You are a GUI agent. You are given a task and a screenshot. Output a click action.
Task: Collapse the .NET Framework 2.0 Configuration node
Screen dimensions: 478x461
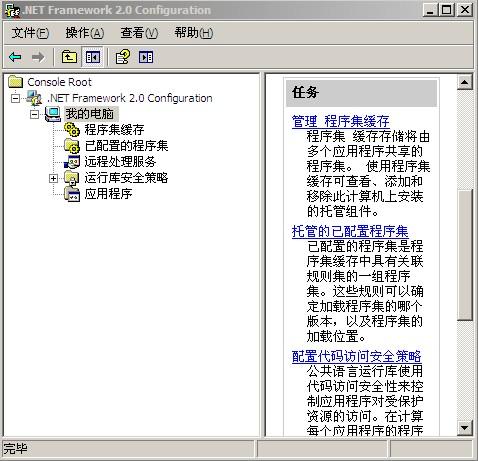point(15,98)
